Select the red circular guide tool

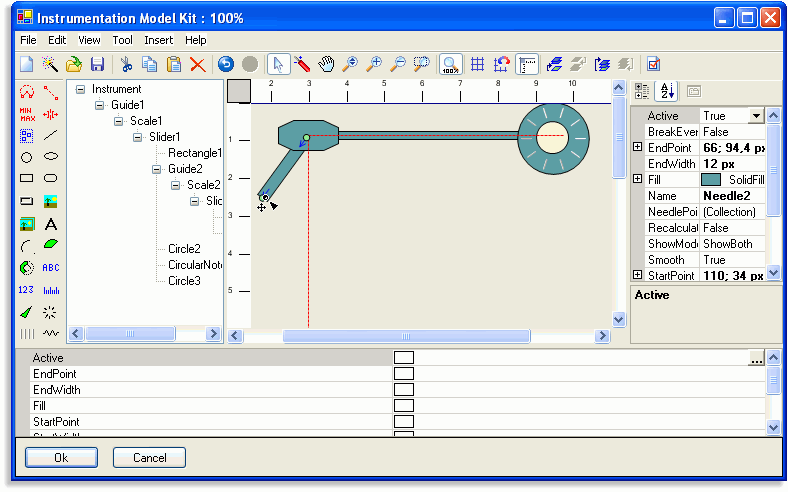27,92
